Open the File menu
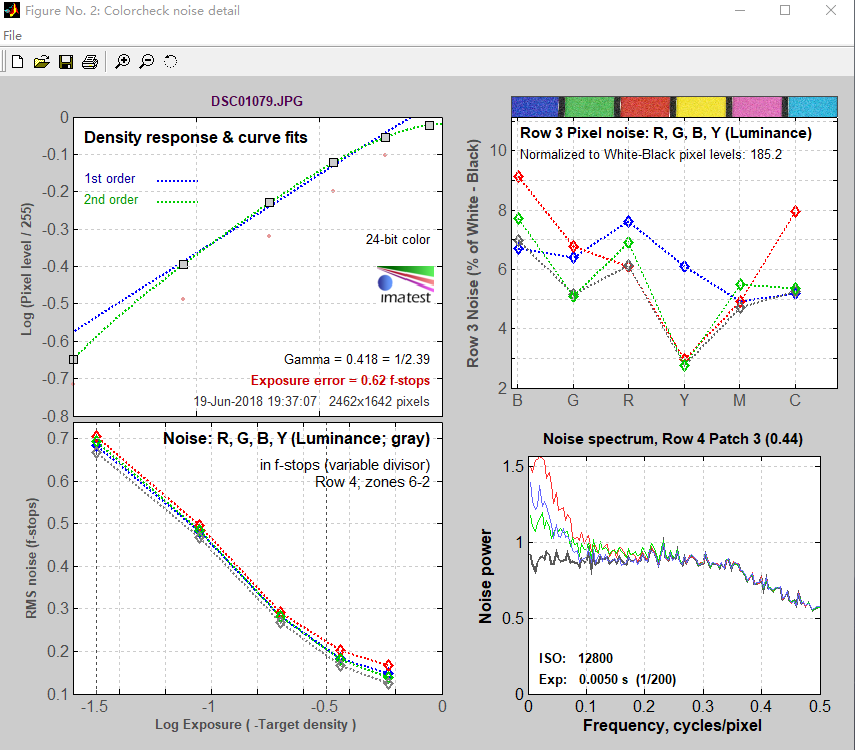The width and height of the screenshot is (855, 750). click(x=12, y=35)
